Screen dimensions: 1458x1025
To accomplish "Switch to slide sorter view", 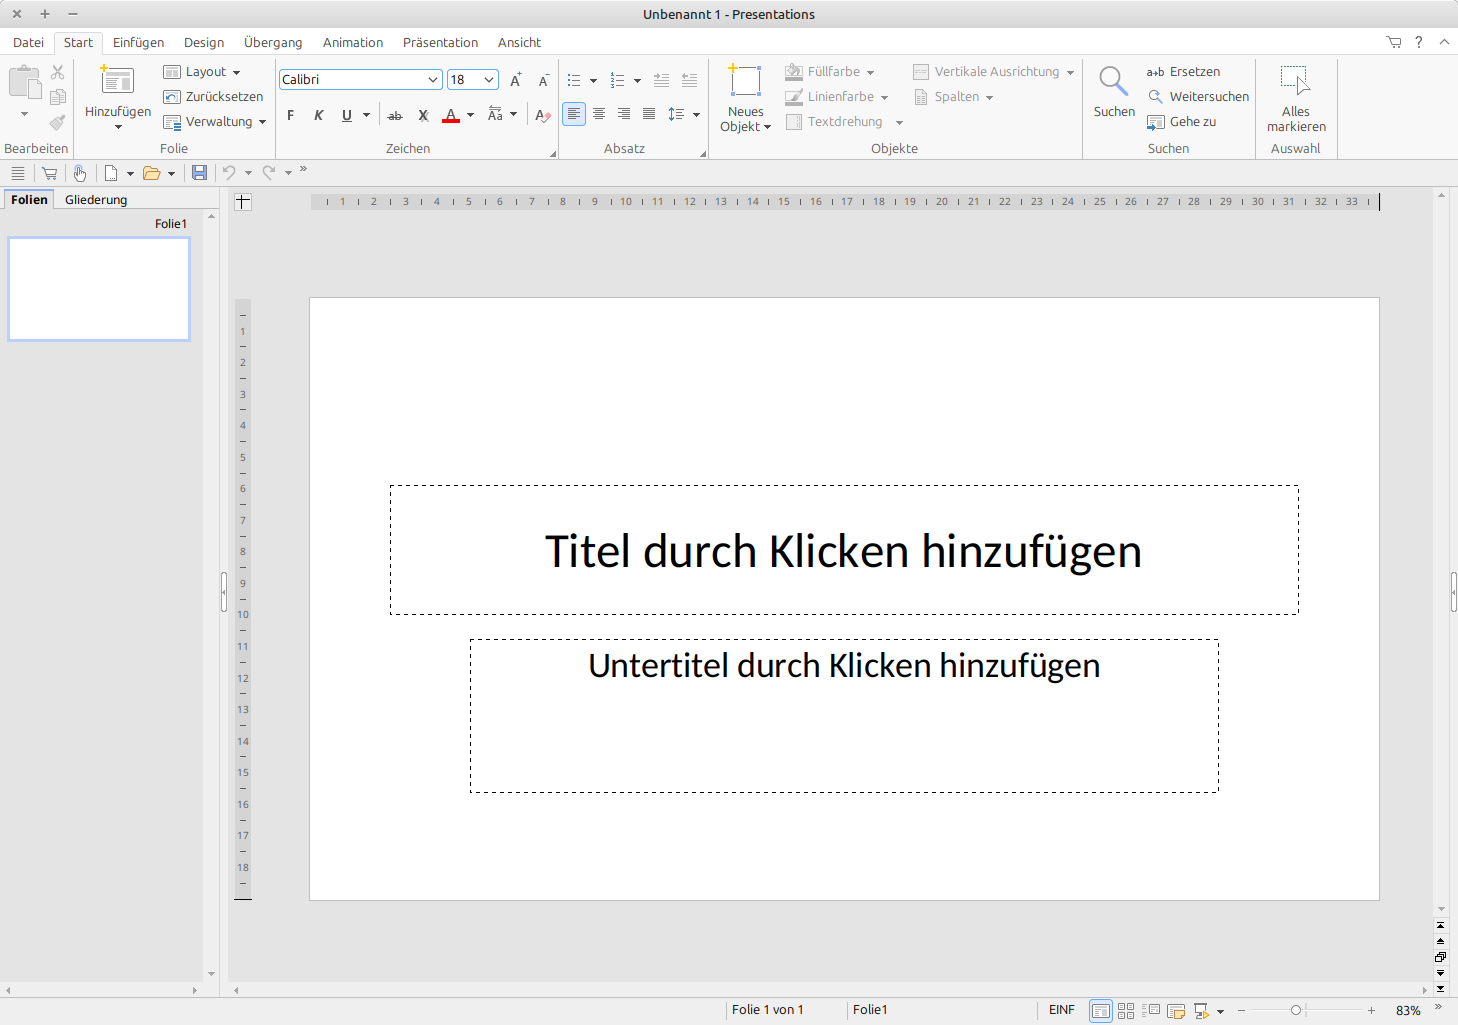I will tap(1126, 1011).
